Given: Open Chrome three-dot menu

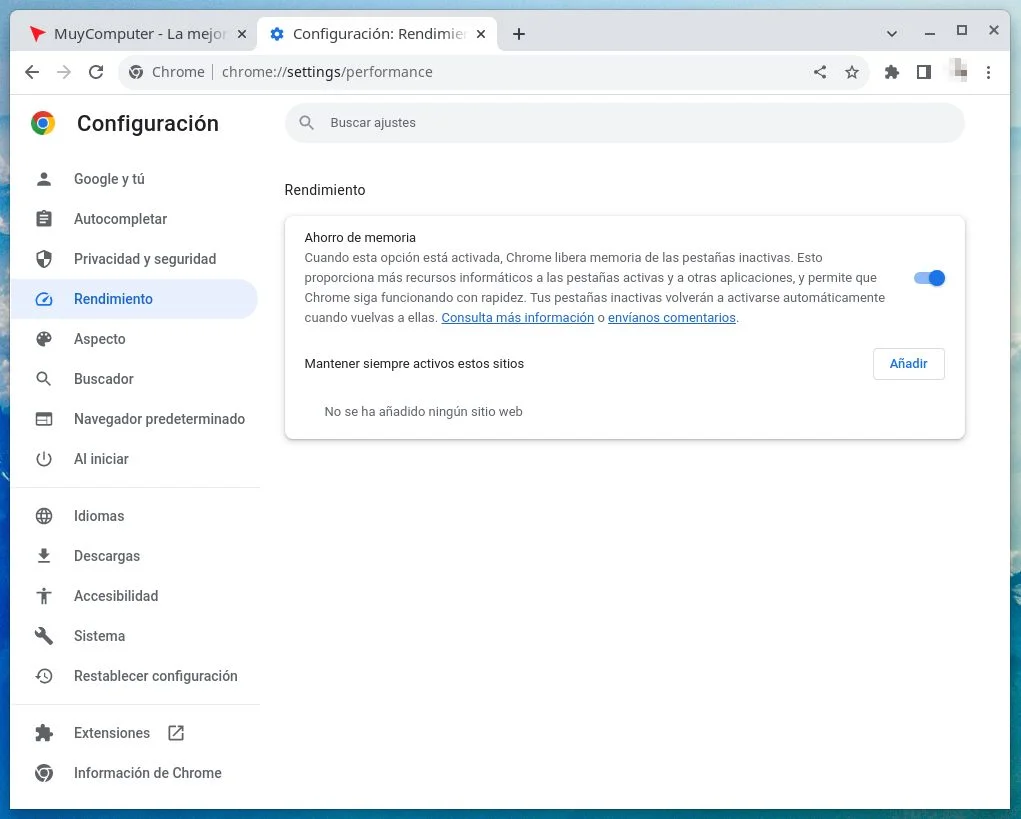Looking at the screenshot, I should point(988,72).
